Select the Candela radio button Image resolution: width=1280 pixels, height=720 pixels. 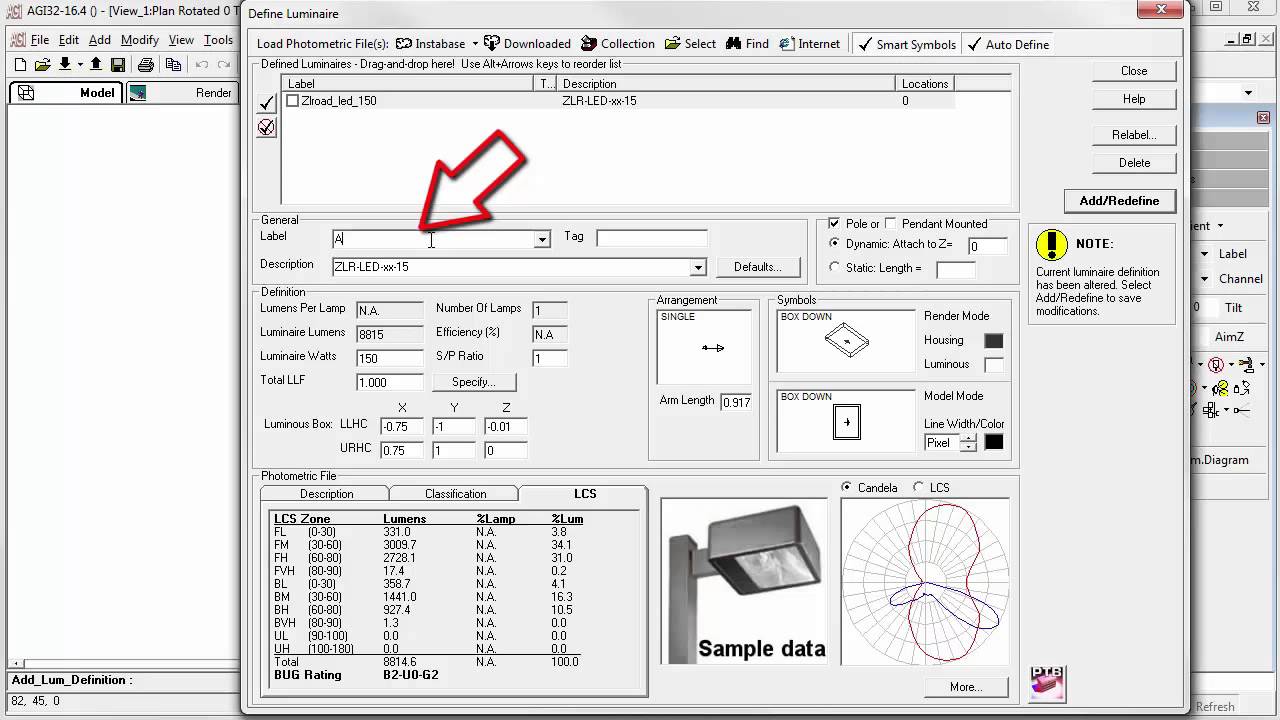848,488
